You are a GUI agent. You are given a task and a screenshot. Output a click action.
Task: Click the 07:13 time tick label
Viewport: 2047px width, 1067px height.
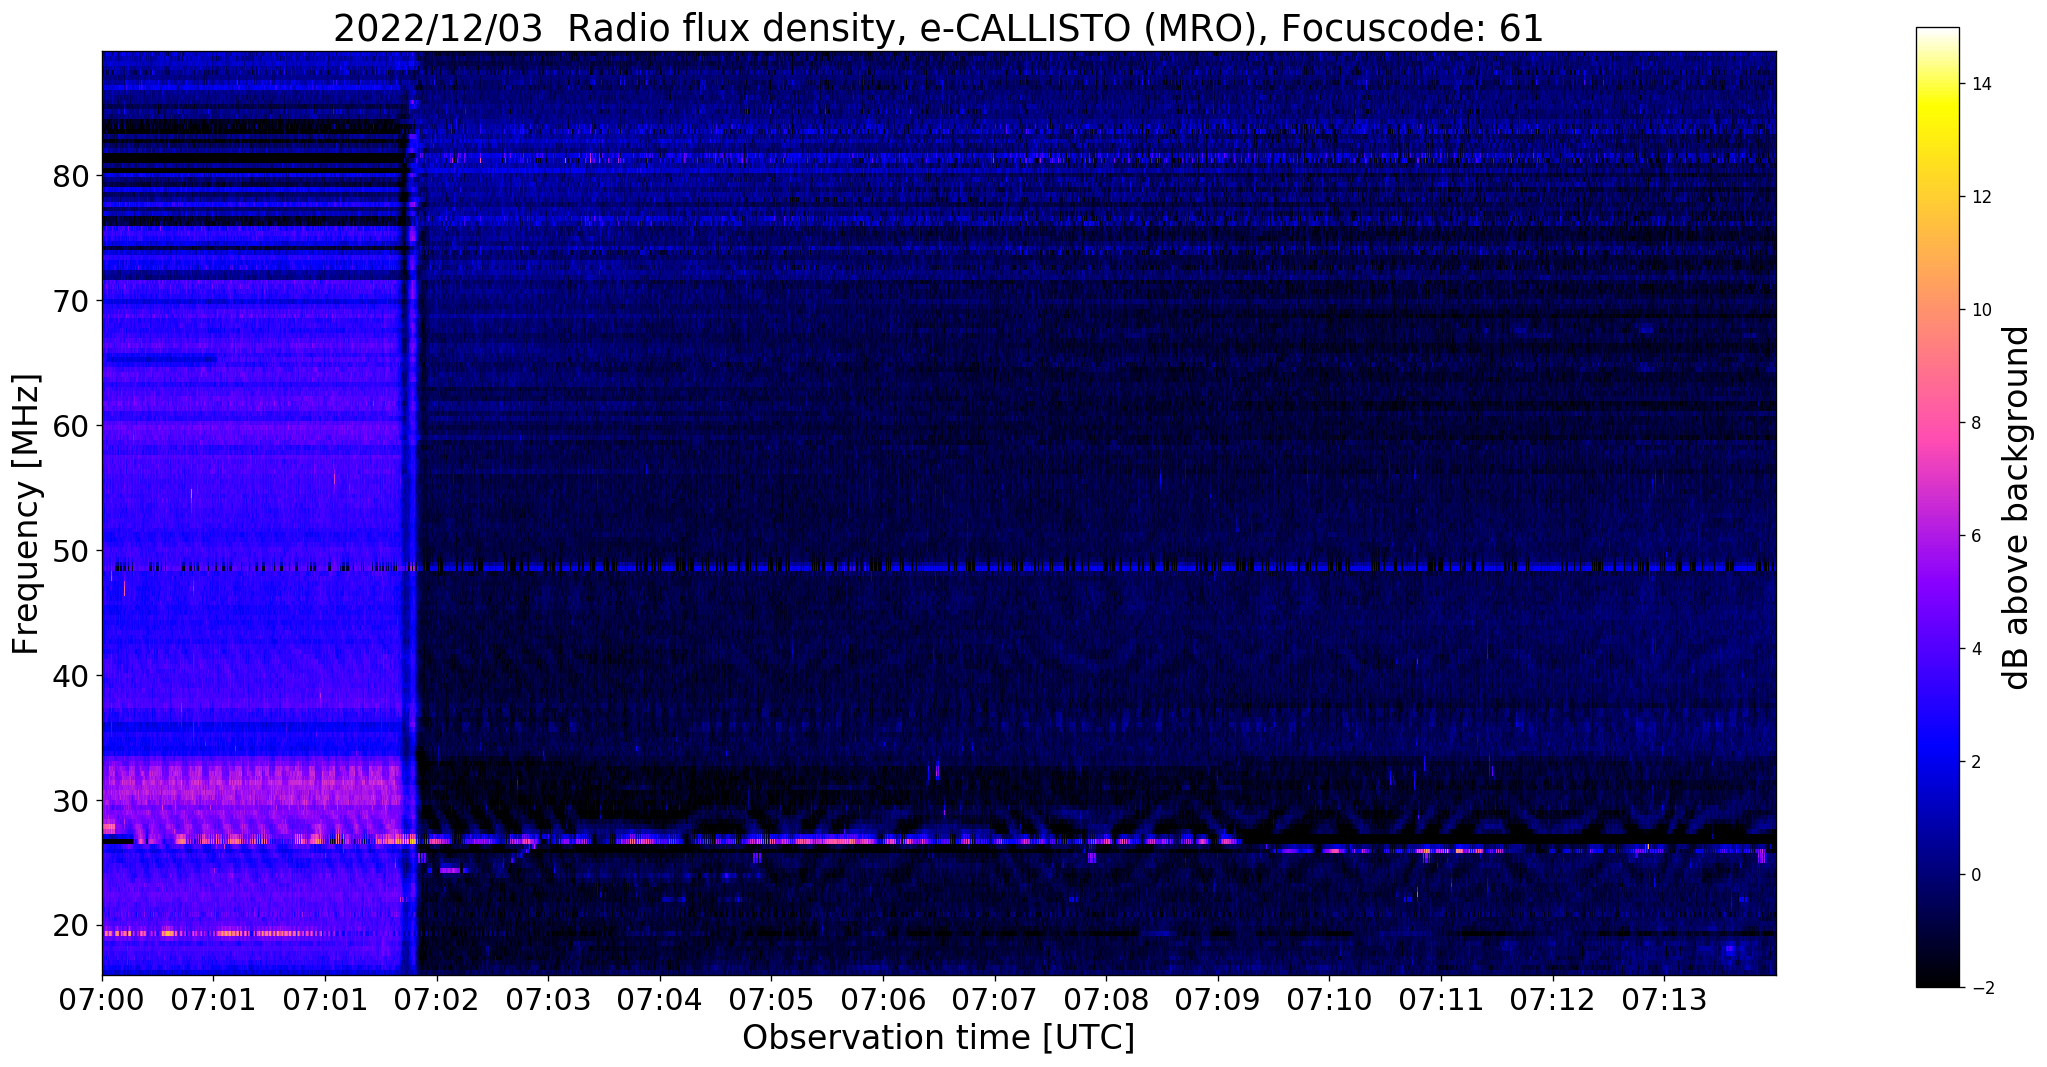1665,1001
